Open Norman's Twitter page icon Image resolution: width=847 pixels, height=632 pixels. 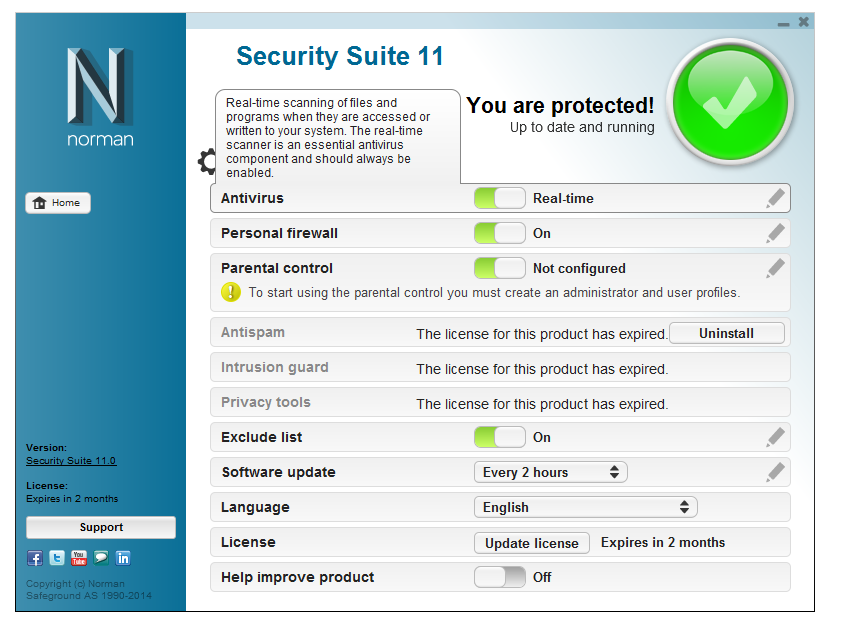[x=57, y=558]
